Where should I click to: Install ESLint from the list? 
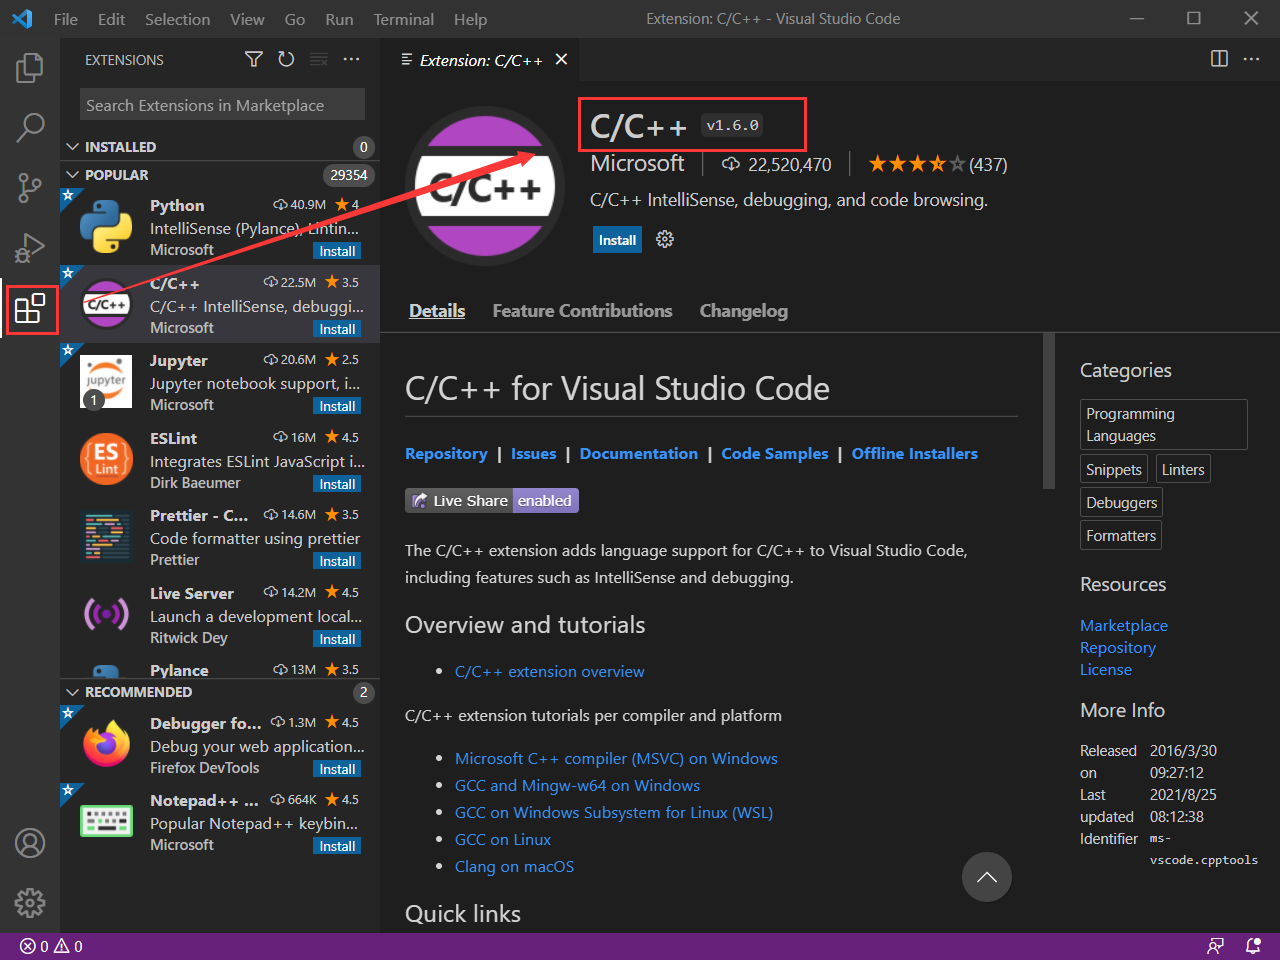[x=337, y=484]
